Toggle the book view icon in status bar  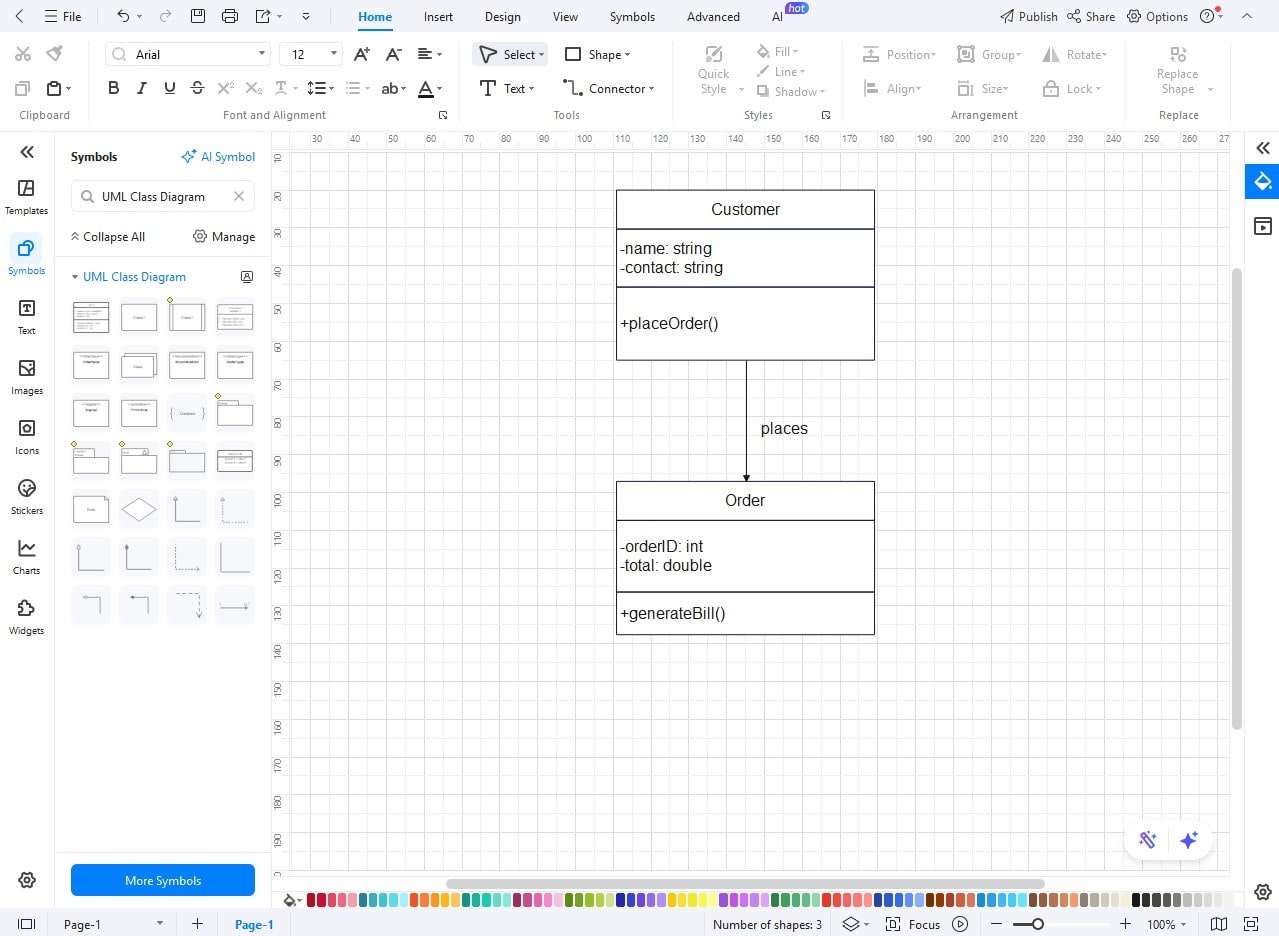(1219, 924)
